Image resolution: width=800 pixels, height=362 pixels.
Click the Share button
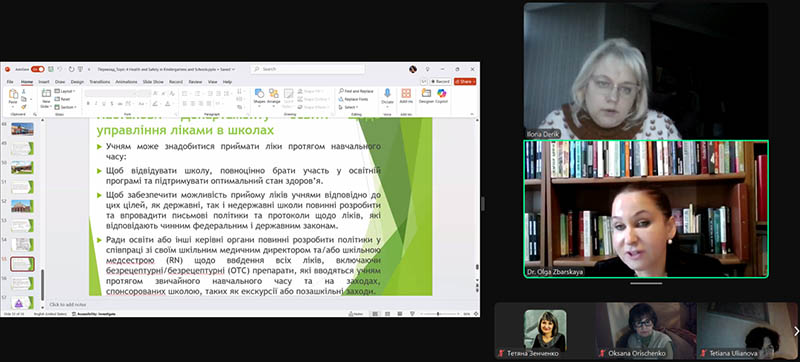pyautogui.click(x=465, y=82)
